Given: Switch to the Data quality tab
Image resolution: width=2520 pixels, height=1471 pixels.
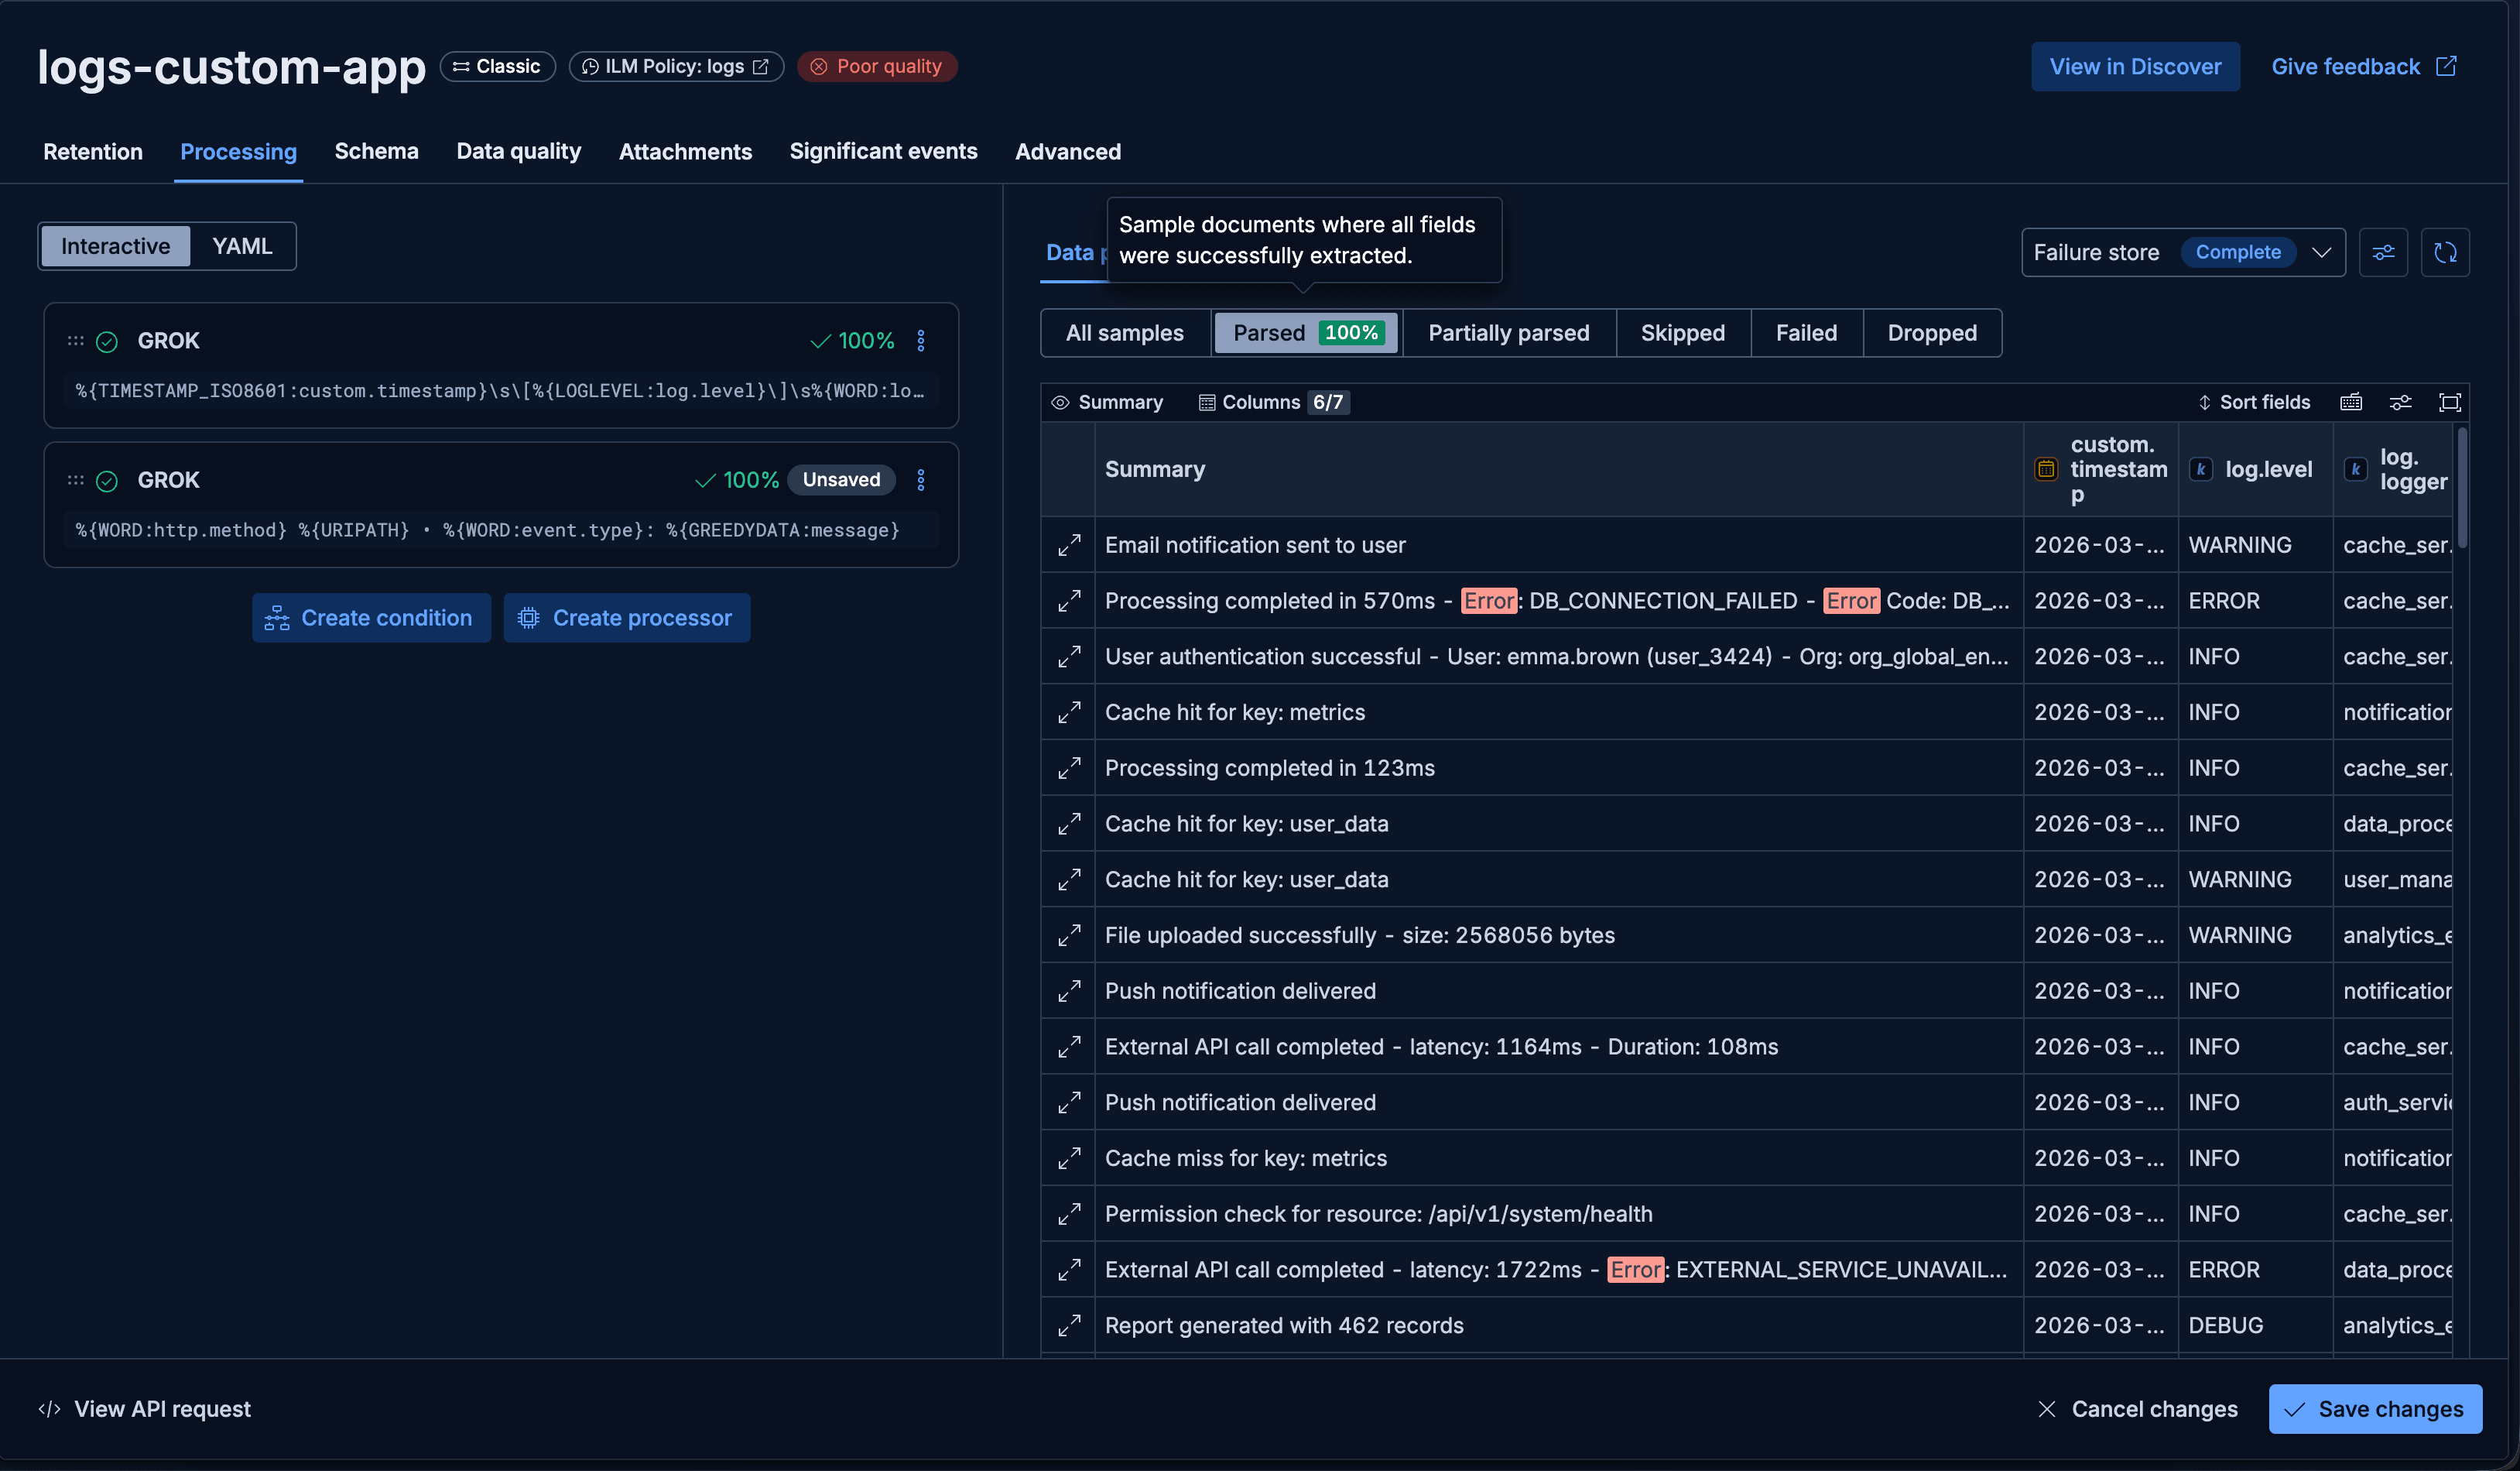Looking at the screenshot, I should click(x=518, y=151).
